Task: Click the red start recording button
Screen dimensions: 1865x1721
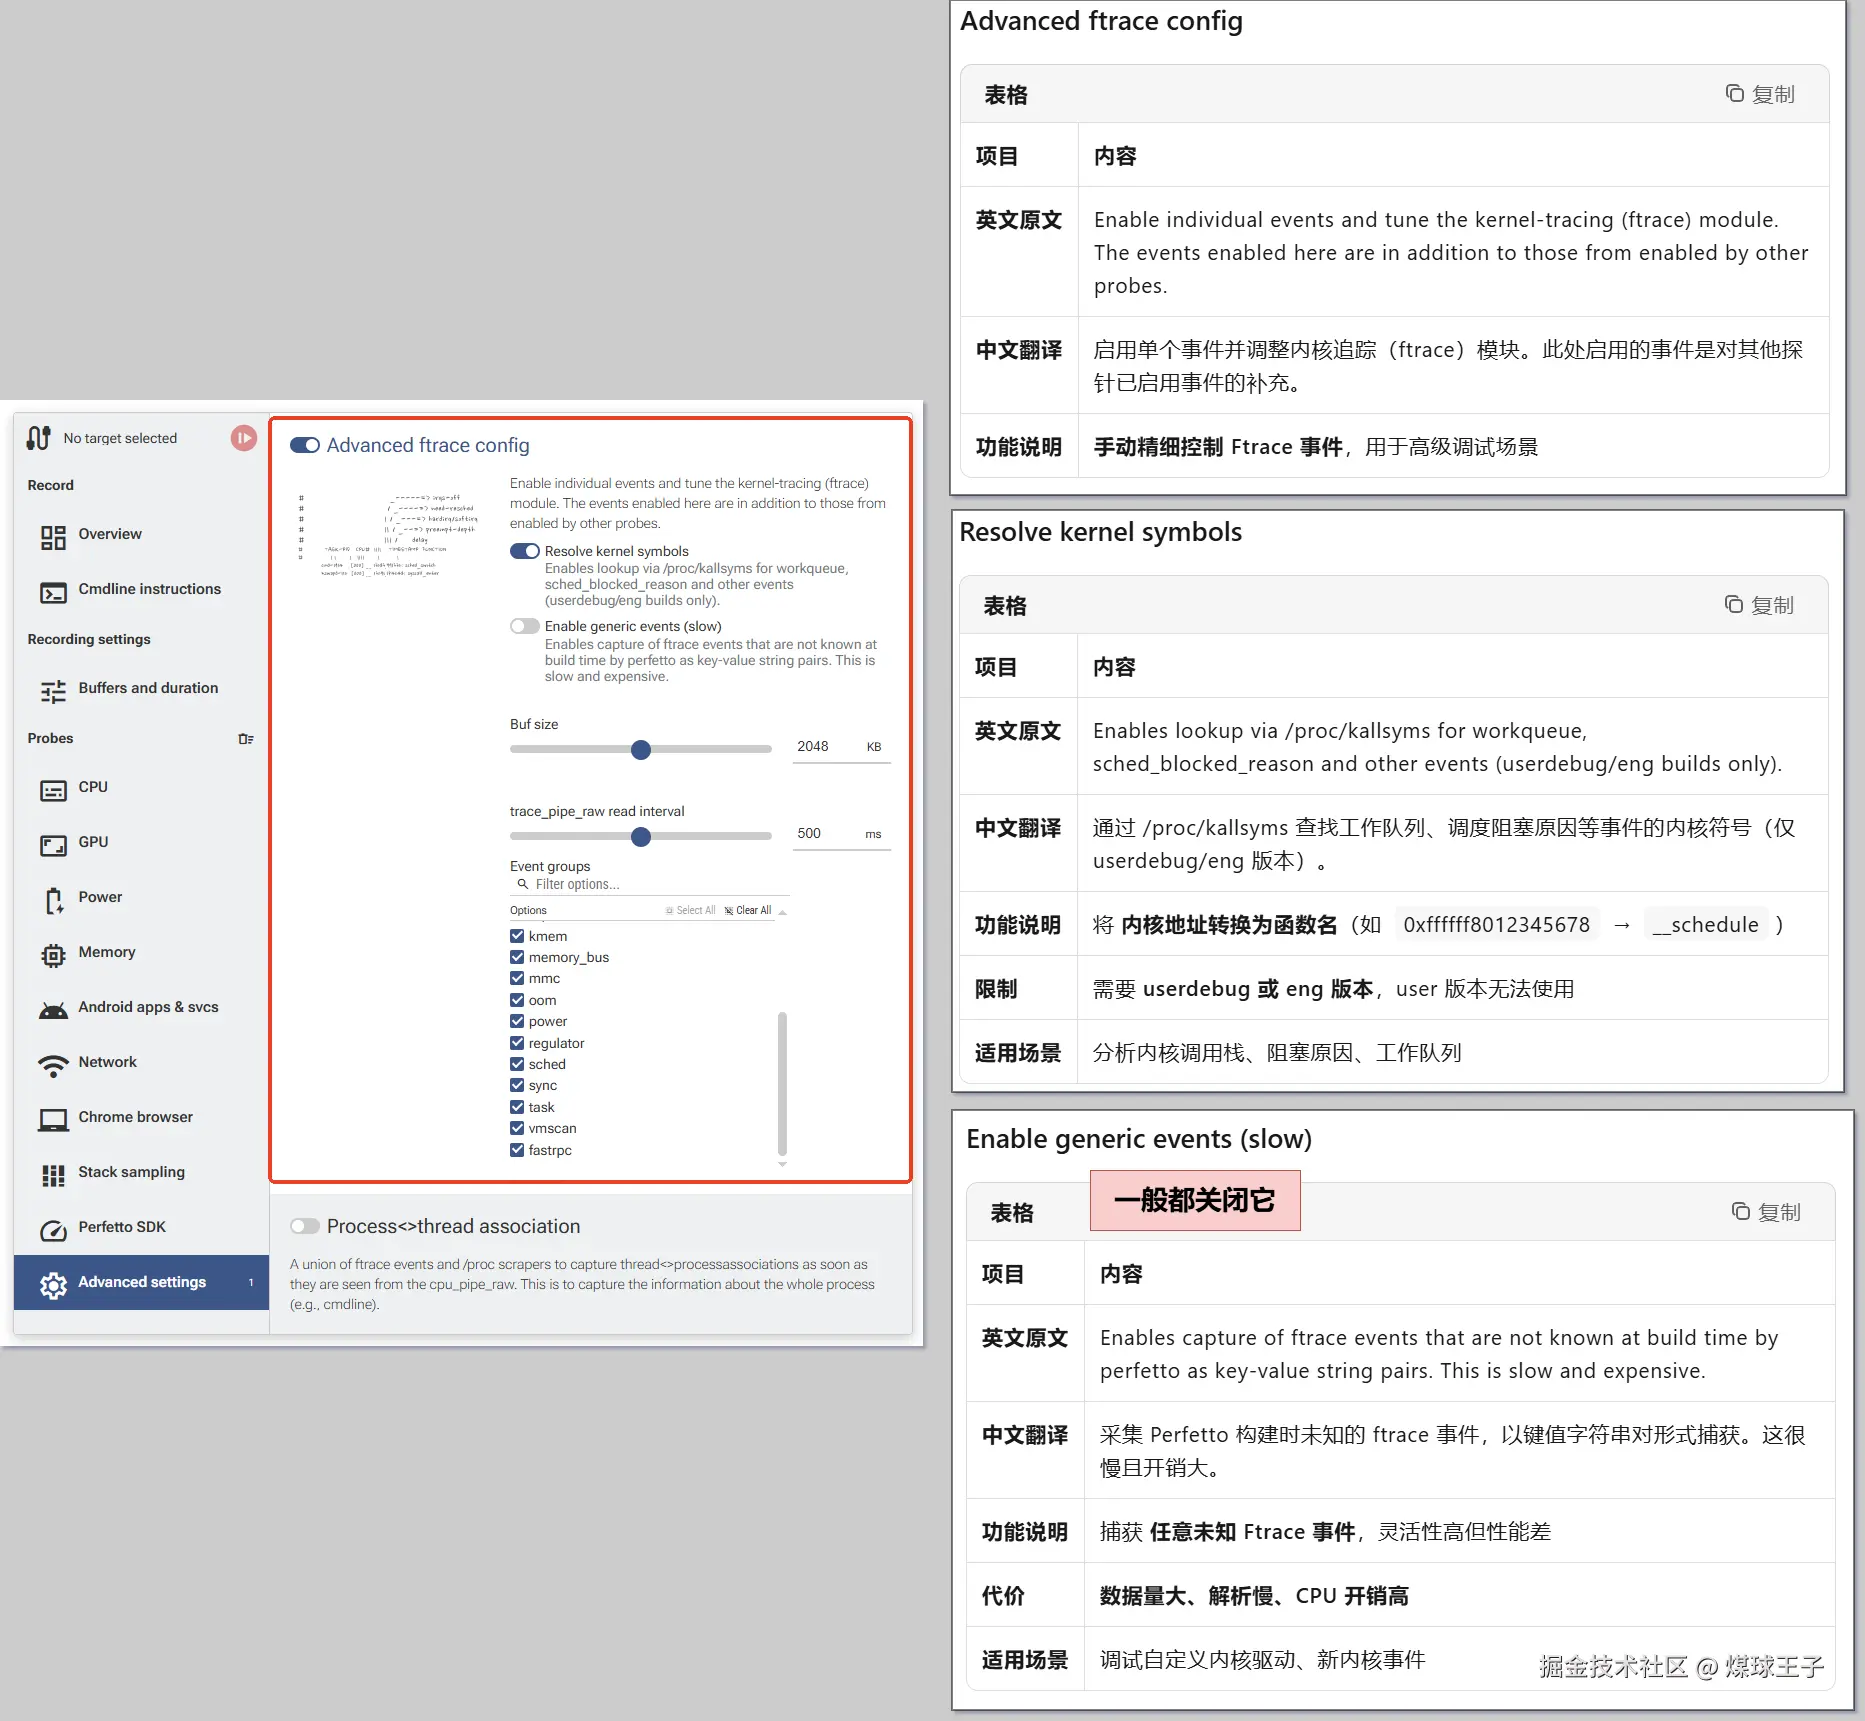Action: 243,438
